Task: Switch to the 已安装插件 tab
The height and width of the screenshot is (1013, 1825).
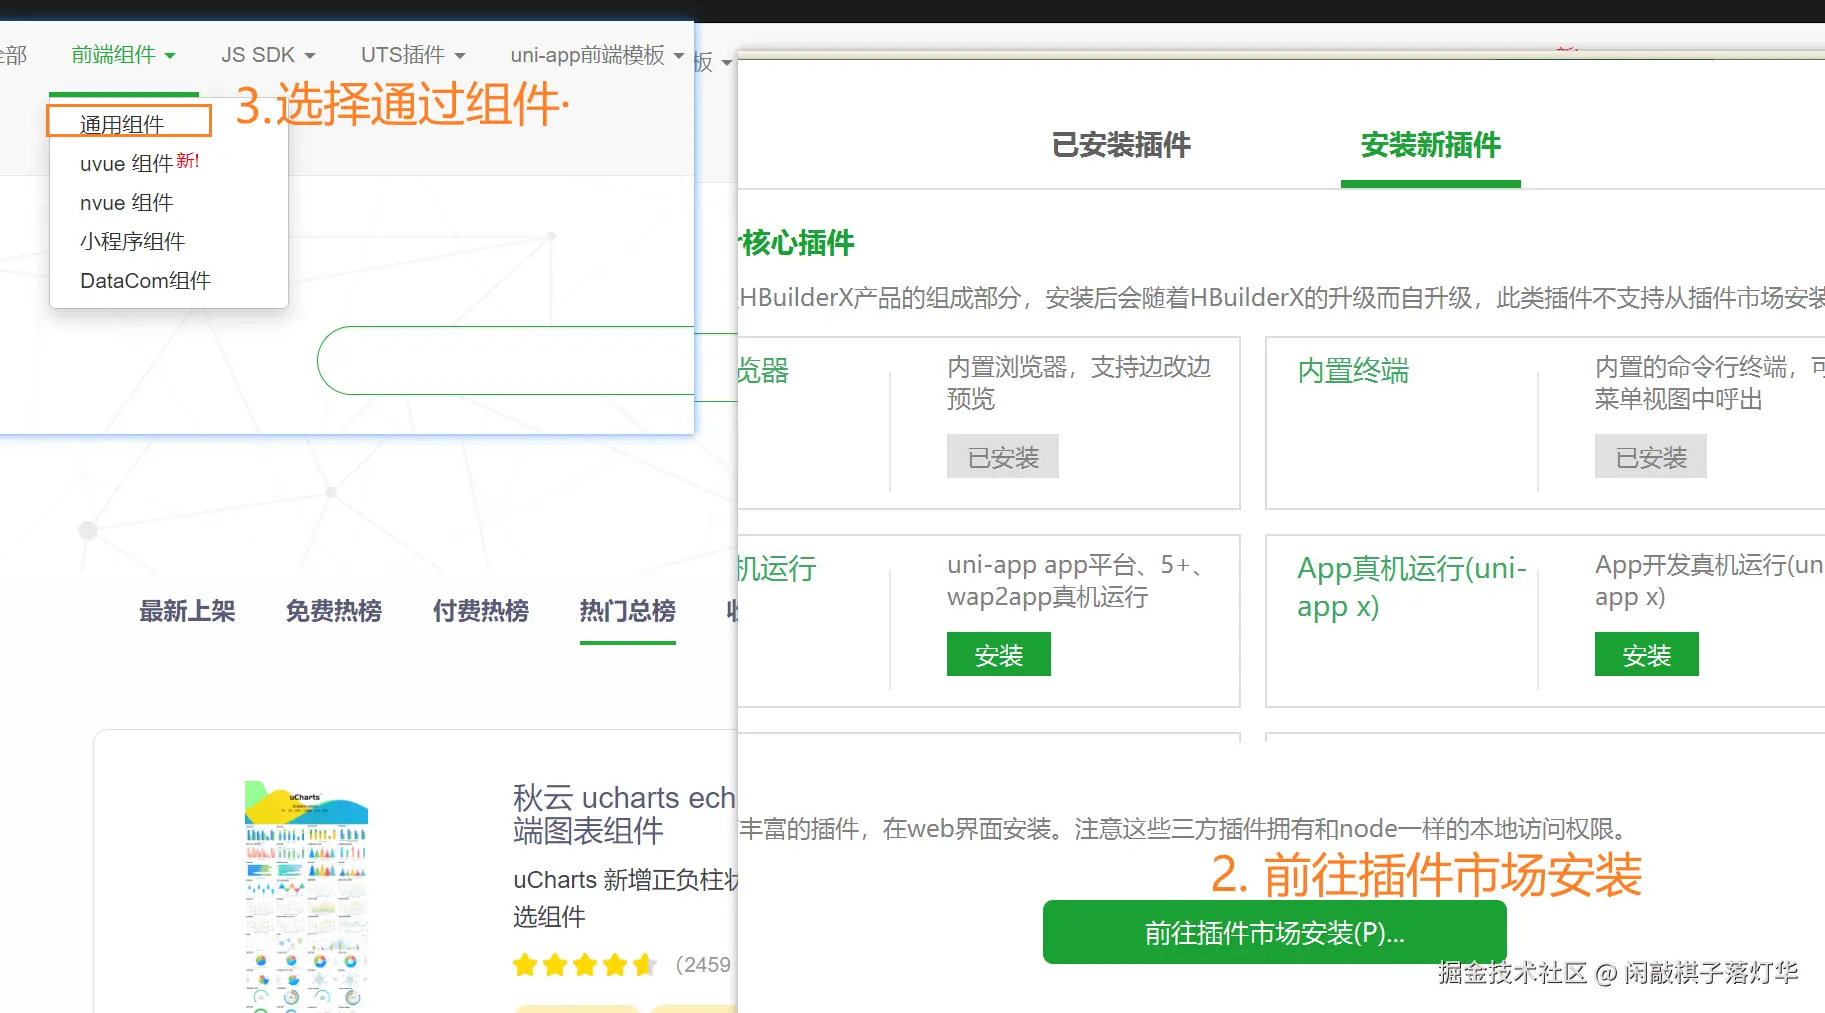Action: coord(1121,145)
